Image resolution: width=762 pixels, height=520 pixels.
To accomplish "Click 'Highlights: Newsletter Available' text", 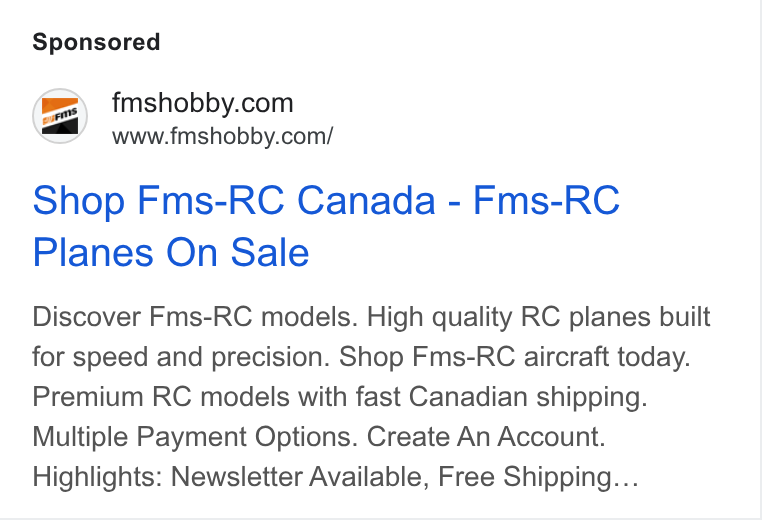I will pyautogui.click(x=231, y=476).
